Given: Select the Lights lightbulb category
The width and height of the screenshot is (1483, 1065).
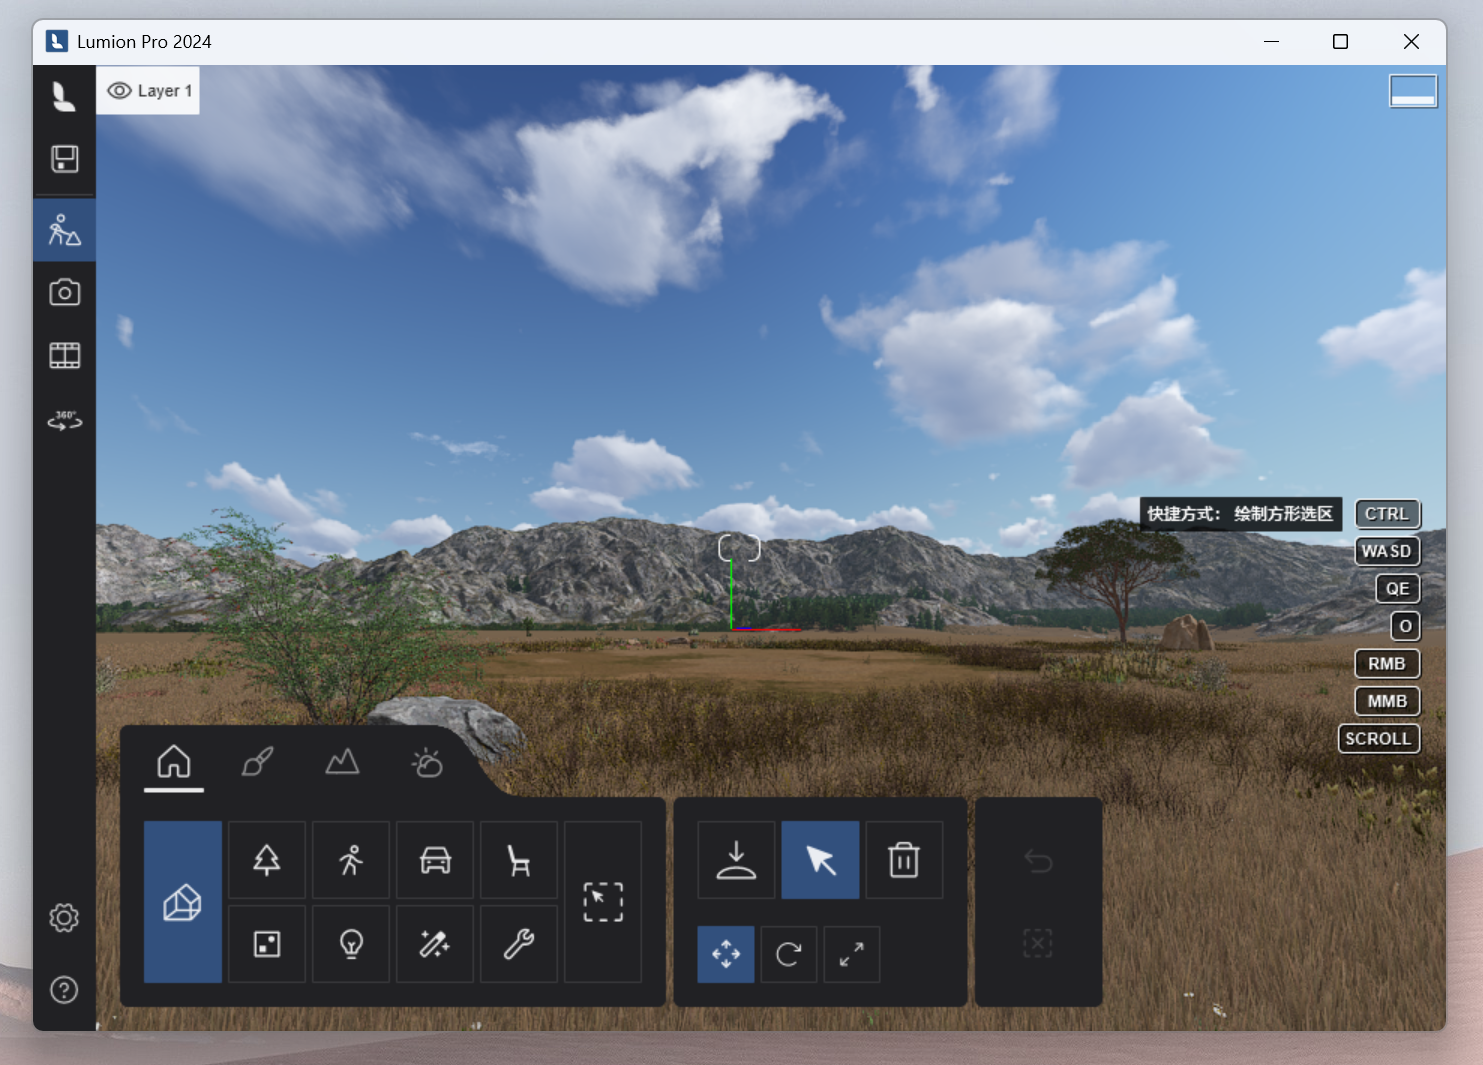Looking at the screenshot, I should [x=351, y=943].
